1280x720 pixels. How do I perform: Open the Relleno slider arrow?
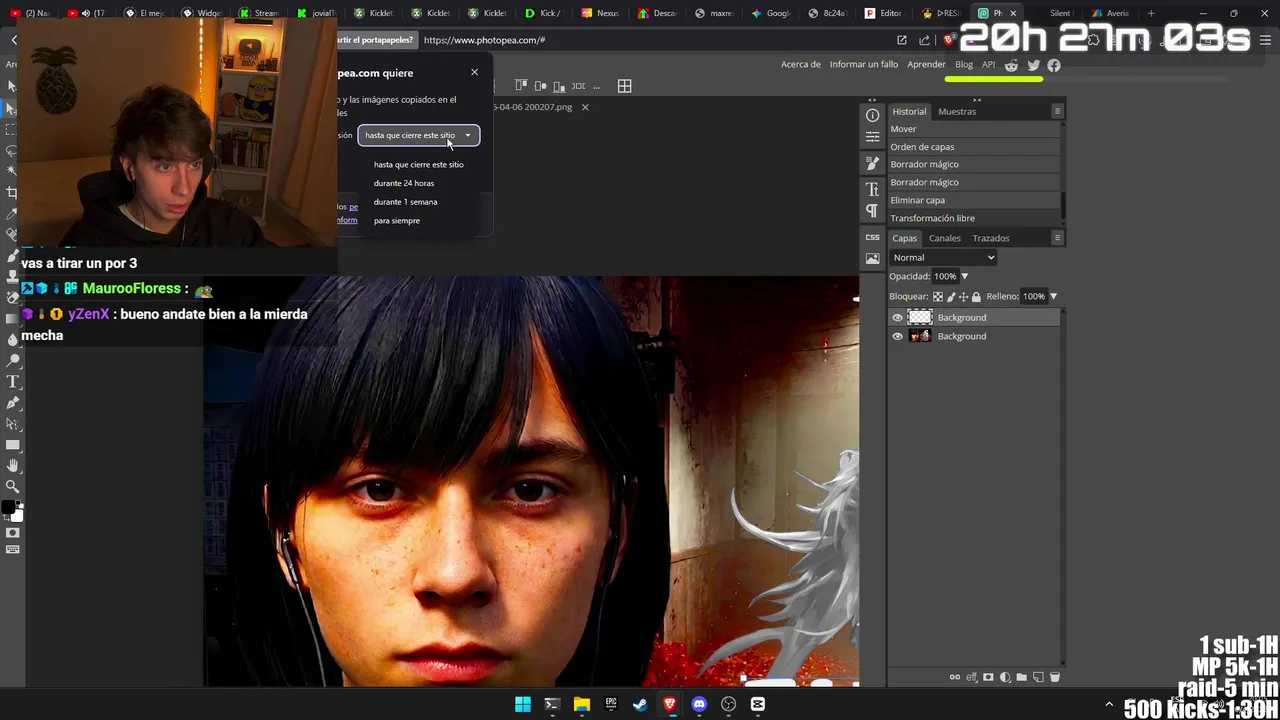(x=1053, y=296)
